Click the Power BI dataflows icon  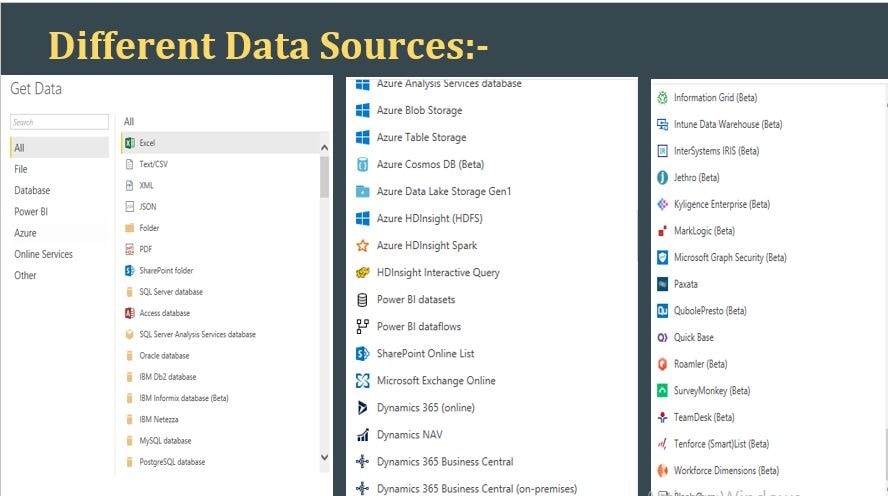coord(362,327)
